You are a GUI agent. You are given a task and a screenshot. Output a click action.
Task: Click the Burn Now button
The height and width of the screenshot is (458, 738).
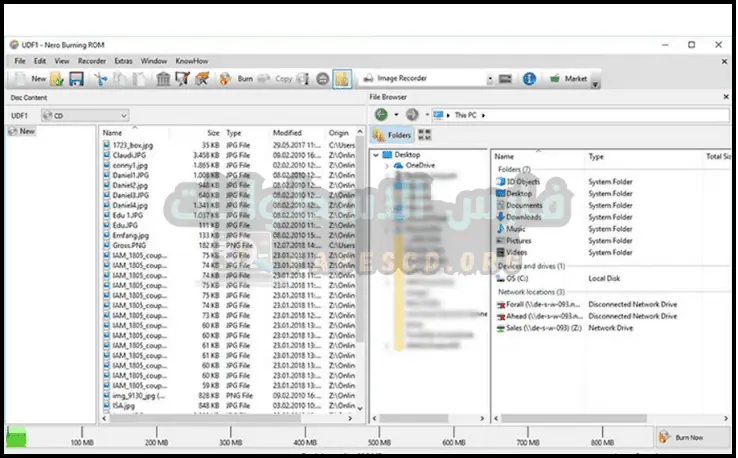pyautogui.click(x=691, y=437)
